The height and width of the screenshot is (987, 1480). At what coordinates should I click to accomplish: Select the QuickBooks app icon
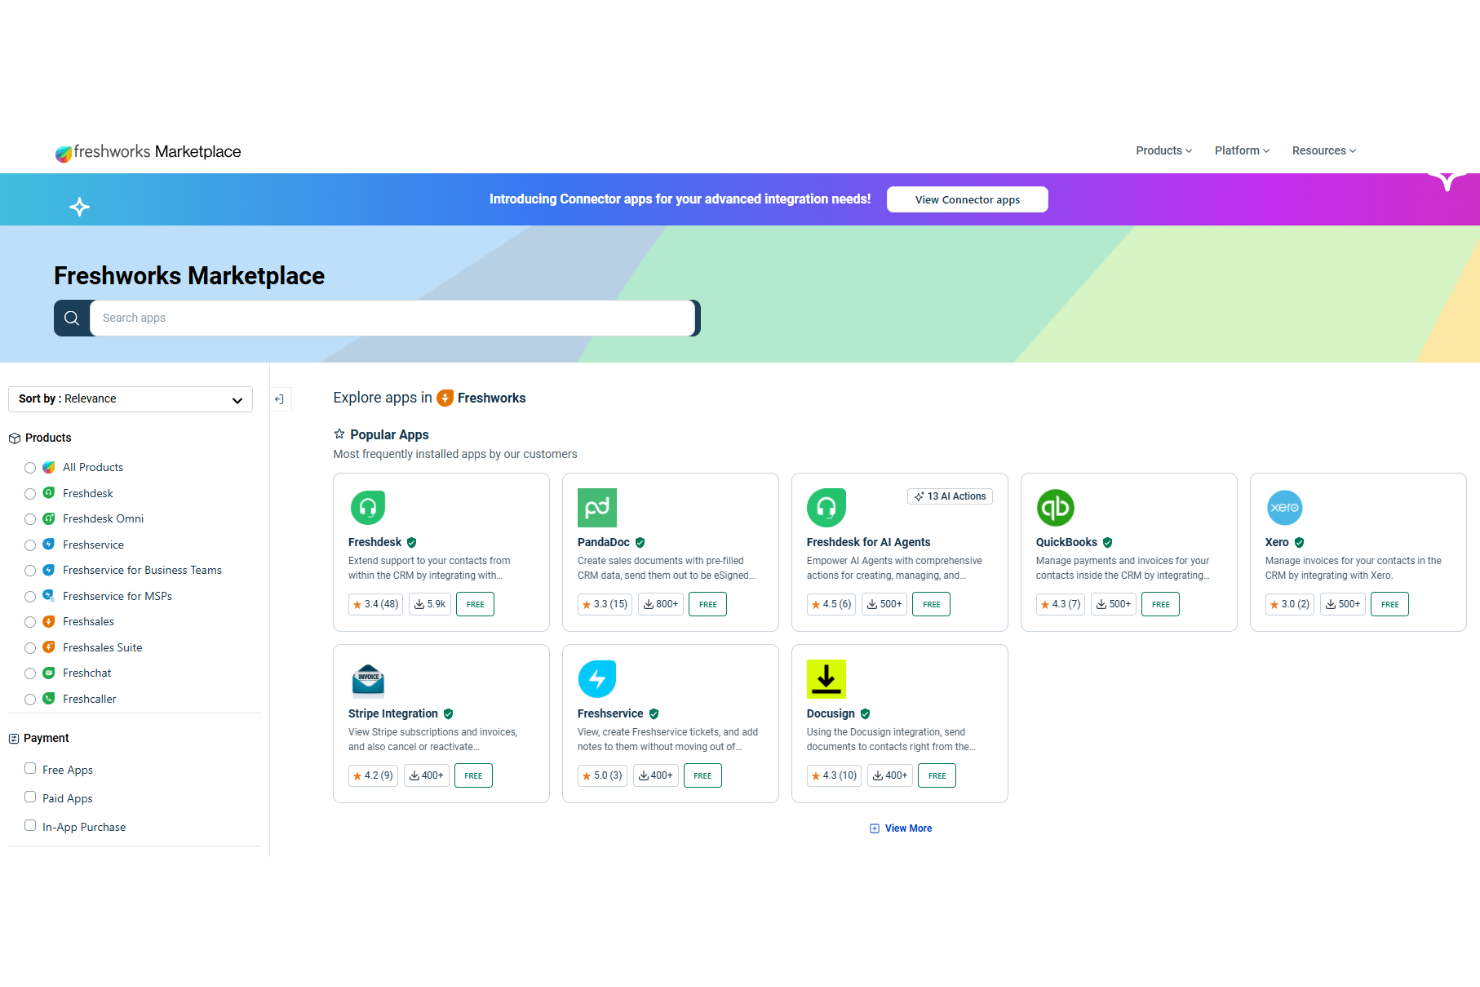point(1055,507)
